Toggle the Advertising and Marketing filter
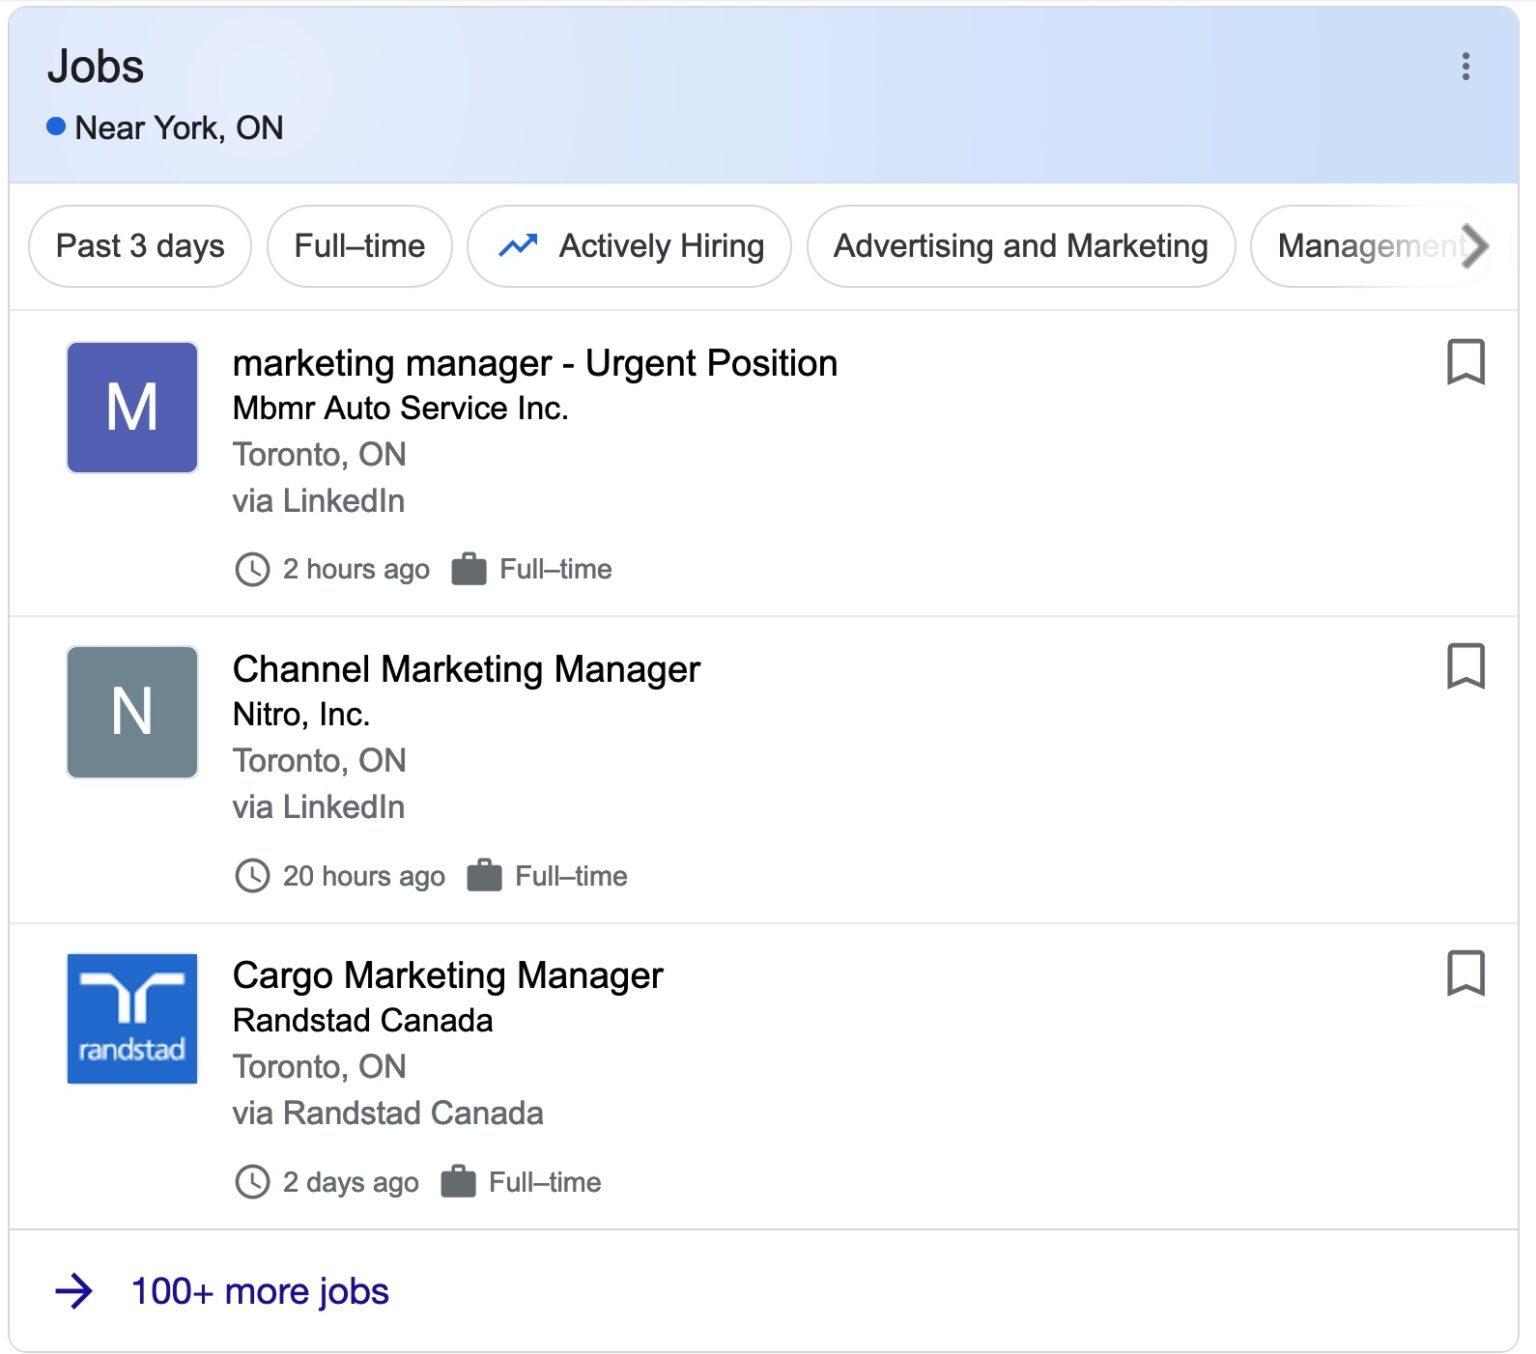1536x1354 pixels. 1021,246
